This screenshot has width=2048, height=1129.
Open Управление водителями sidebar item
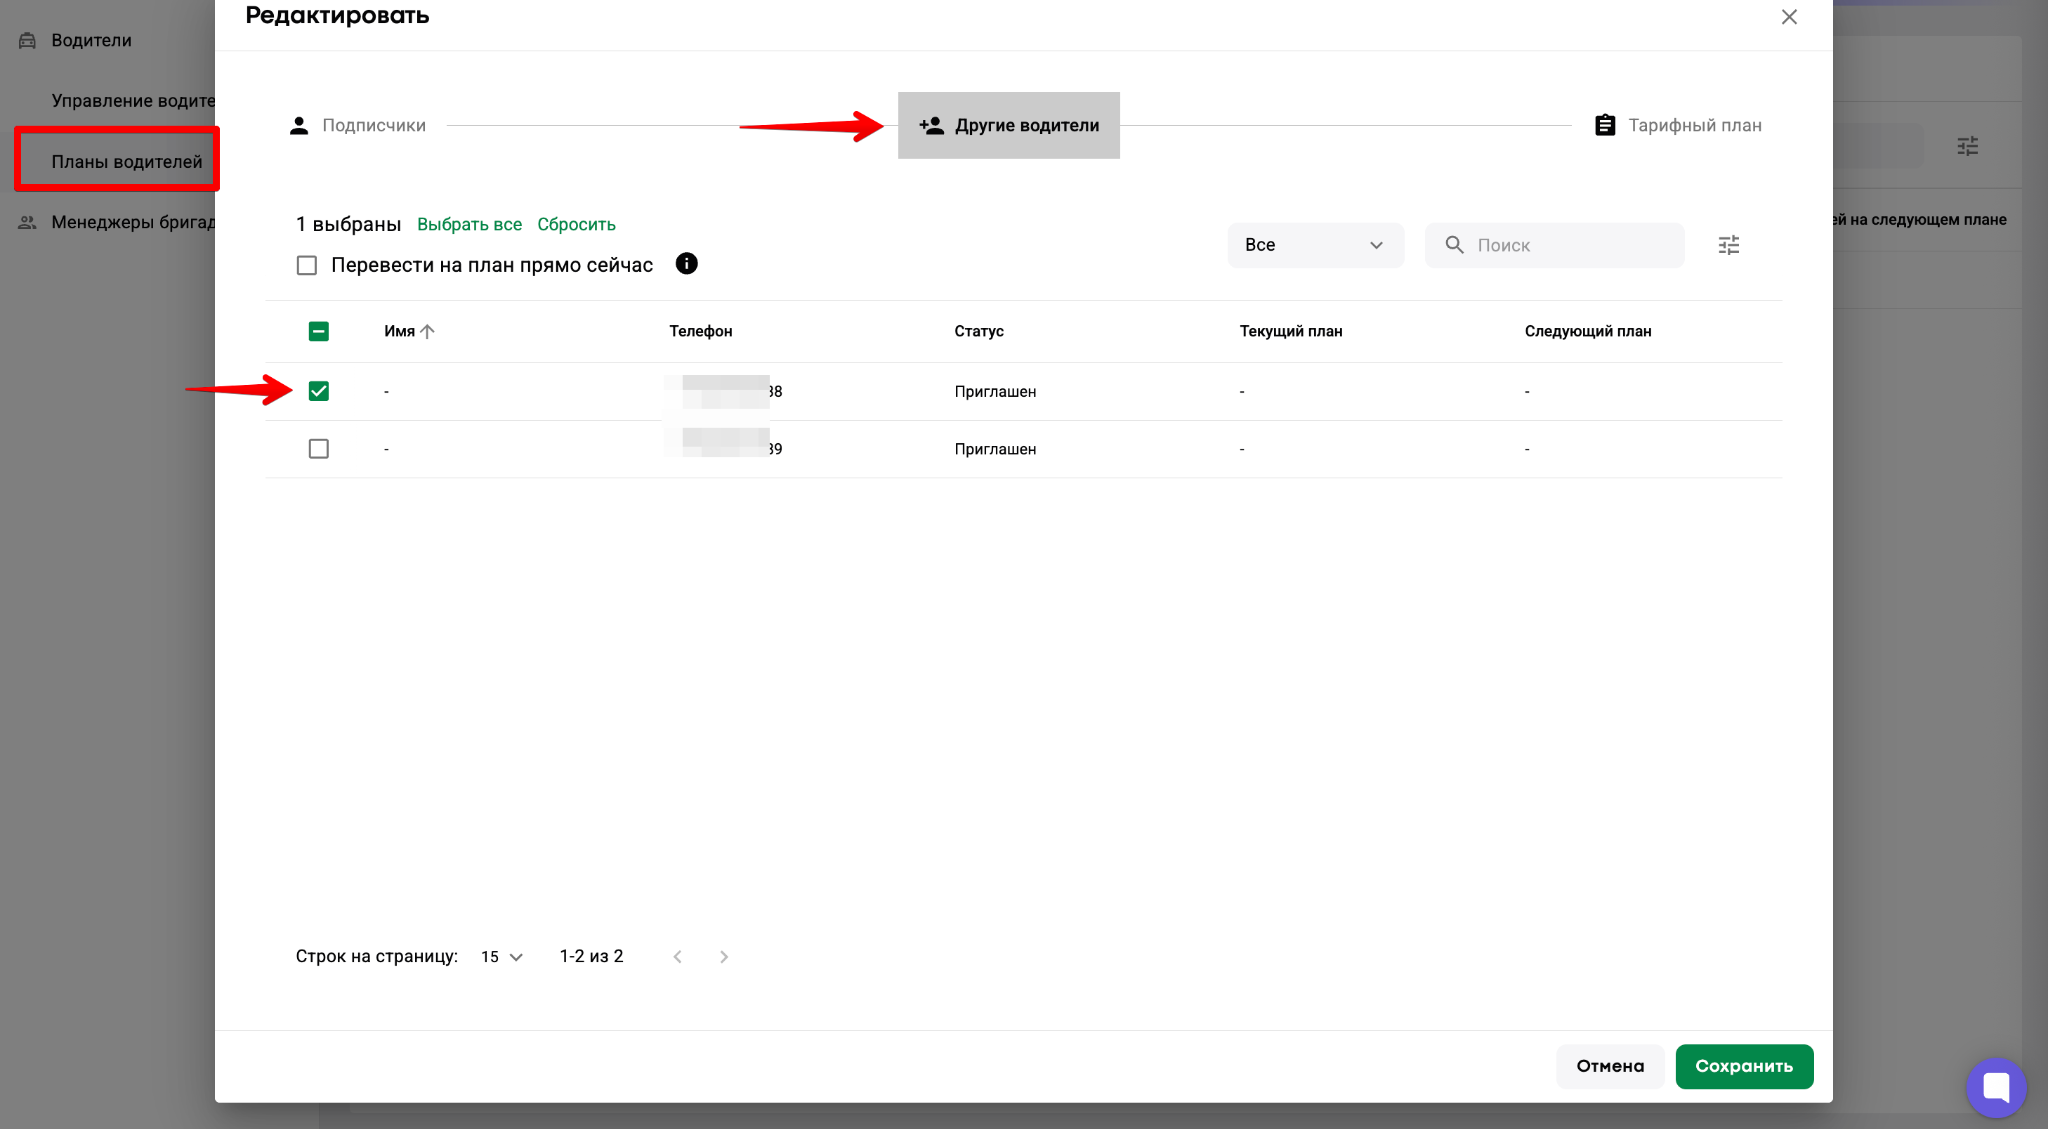point(133,100)
